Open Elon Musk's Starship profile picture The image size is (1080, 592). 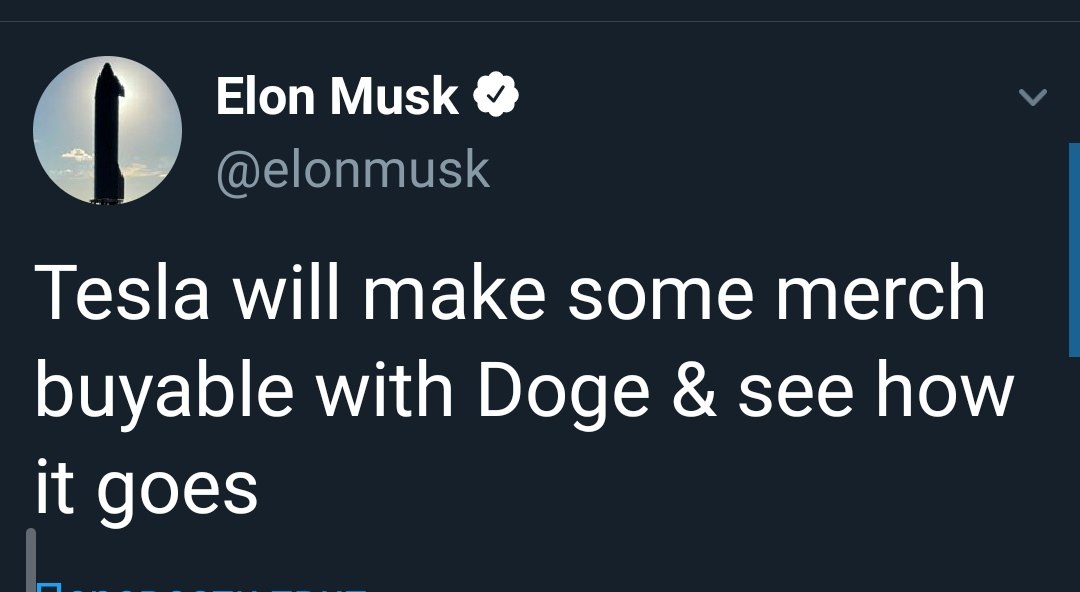[x=107, y=130]
